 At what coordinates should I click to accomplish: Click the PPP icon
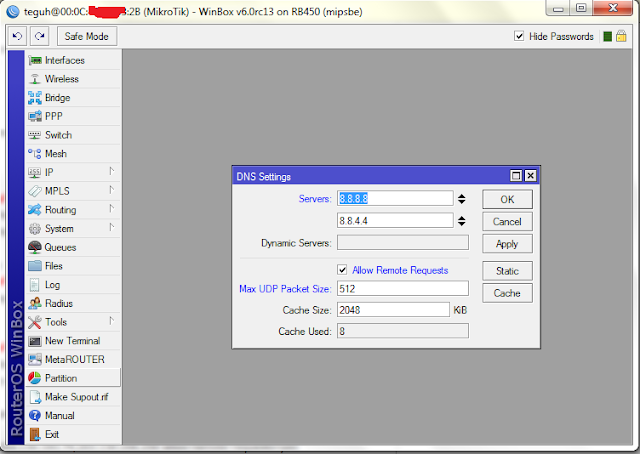[x=35, y=116]
